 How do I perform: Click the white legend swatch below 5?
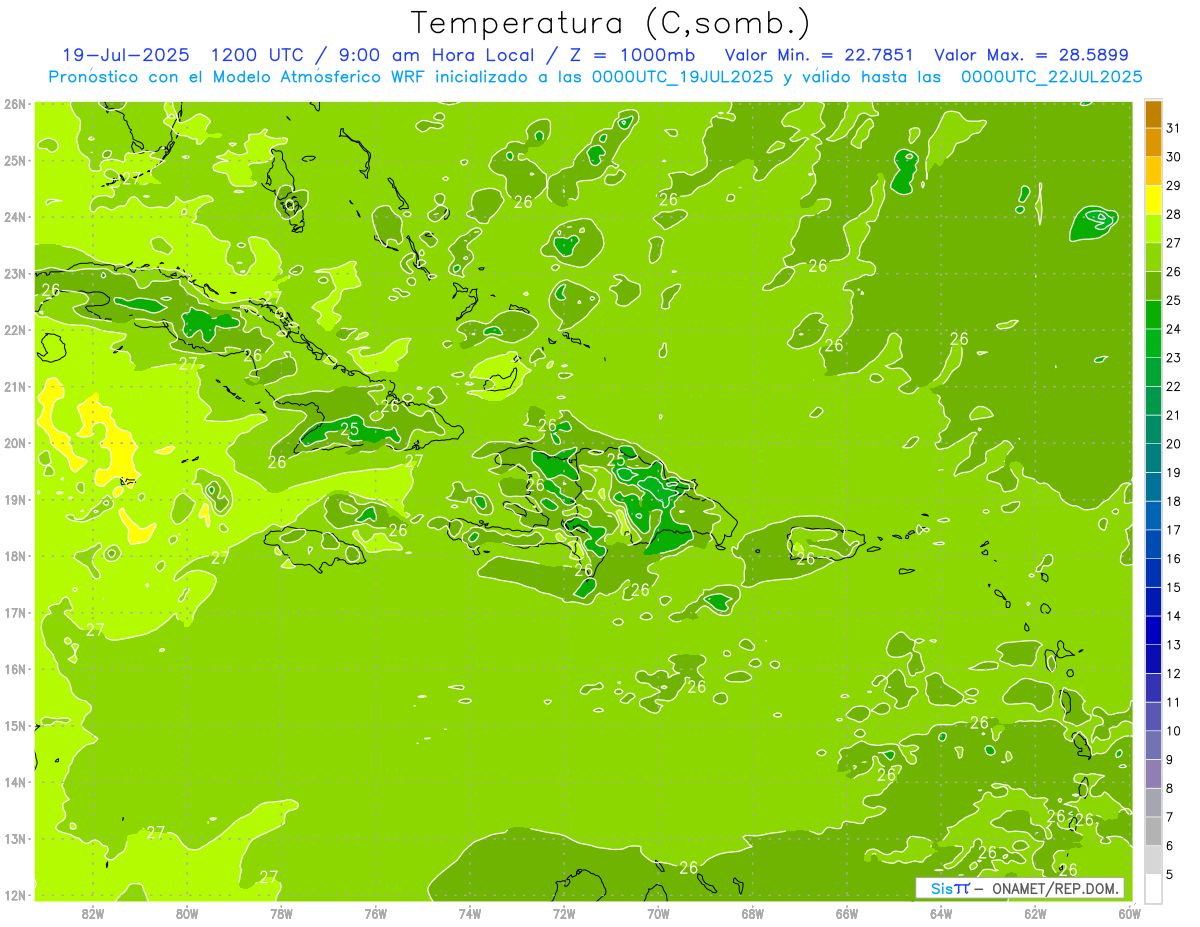[1154, 889]
